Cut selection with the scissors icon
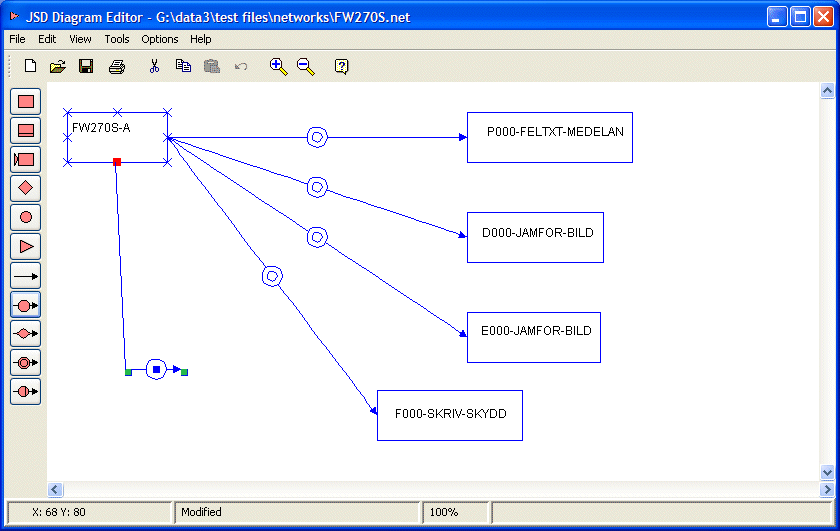The image size is (840, 531). pos(154,67)
